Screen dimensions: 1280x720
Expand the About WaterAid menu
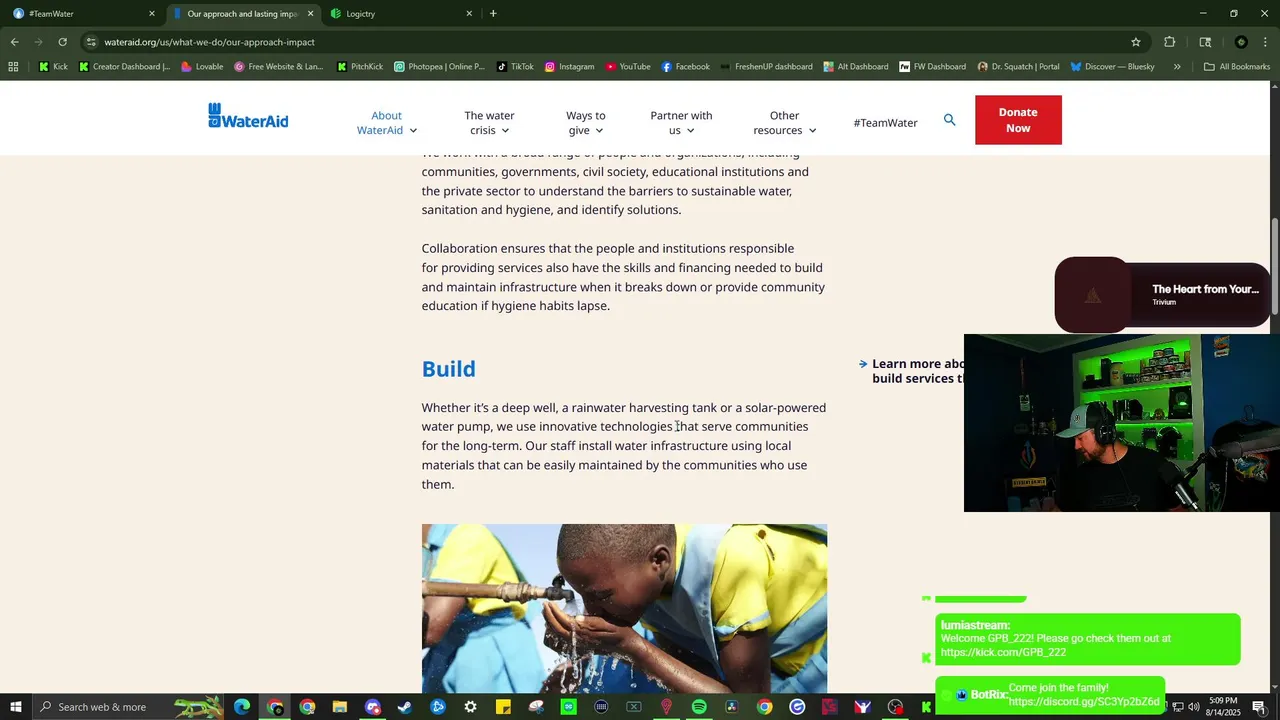pos(386,123)
